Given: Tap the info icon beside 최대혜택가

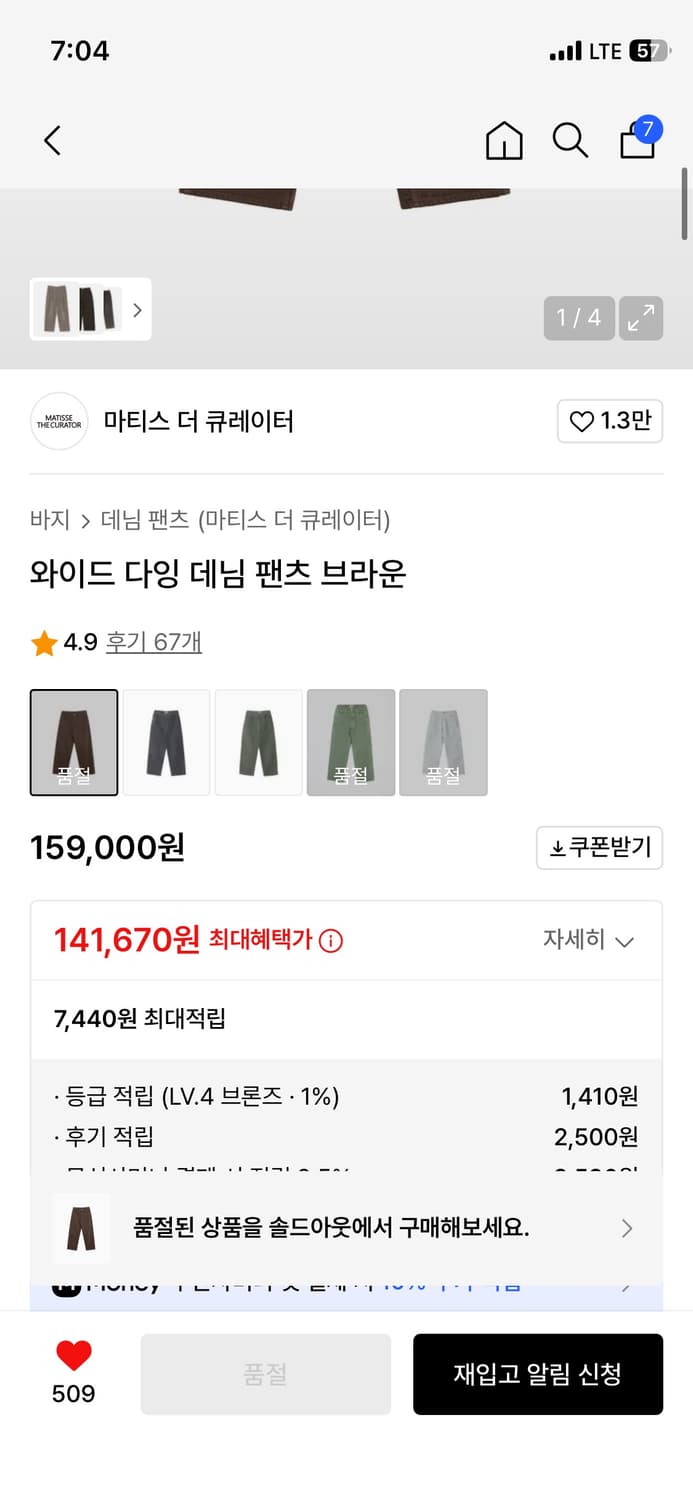Looking at the screenshot, I should click(x=331, y=941).
